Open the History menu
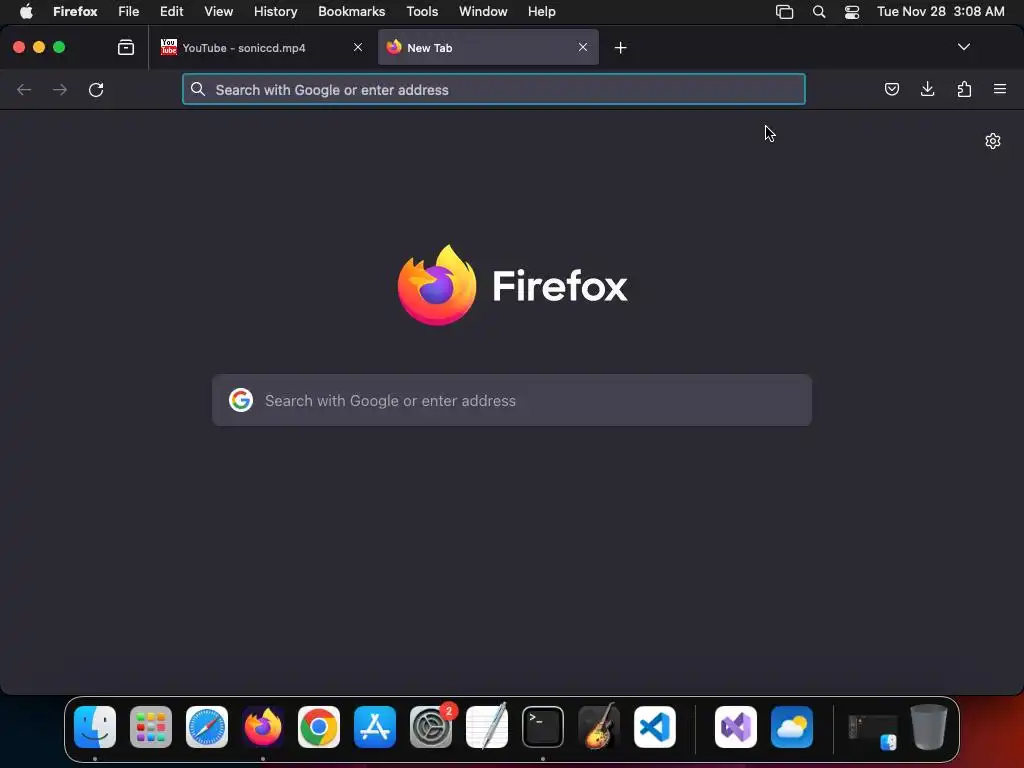Screen dimensions: 1024x768 tap(276, 12)
